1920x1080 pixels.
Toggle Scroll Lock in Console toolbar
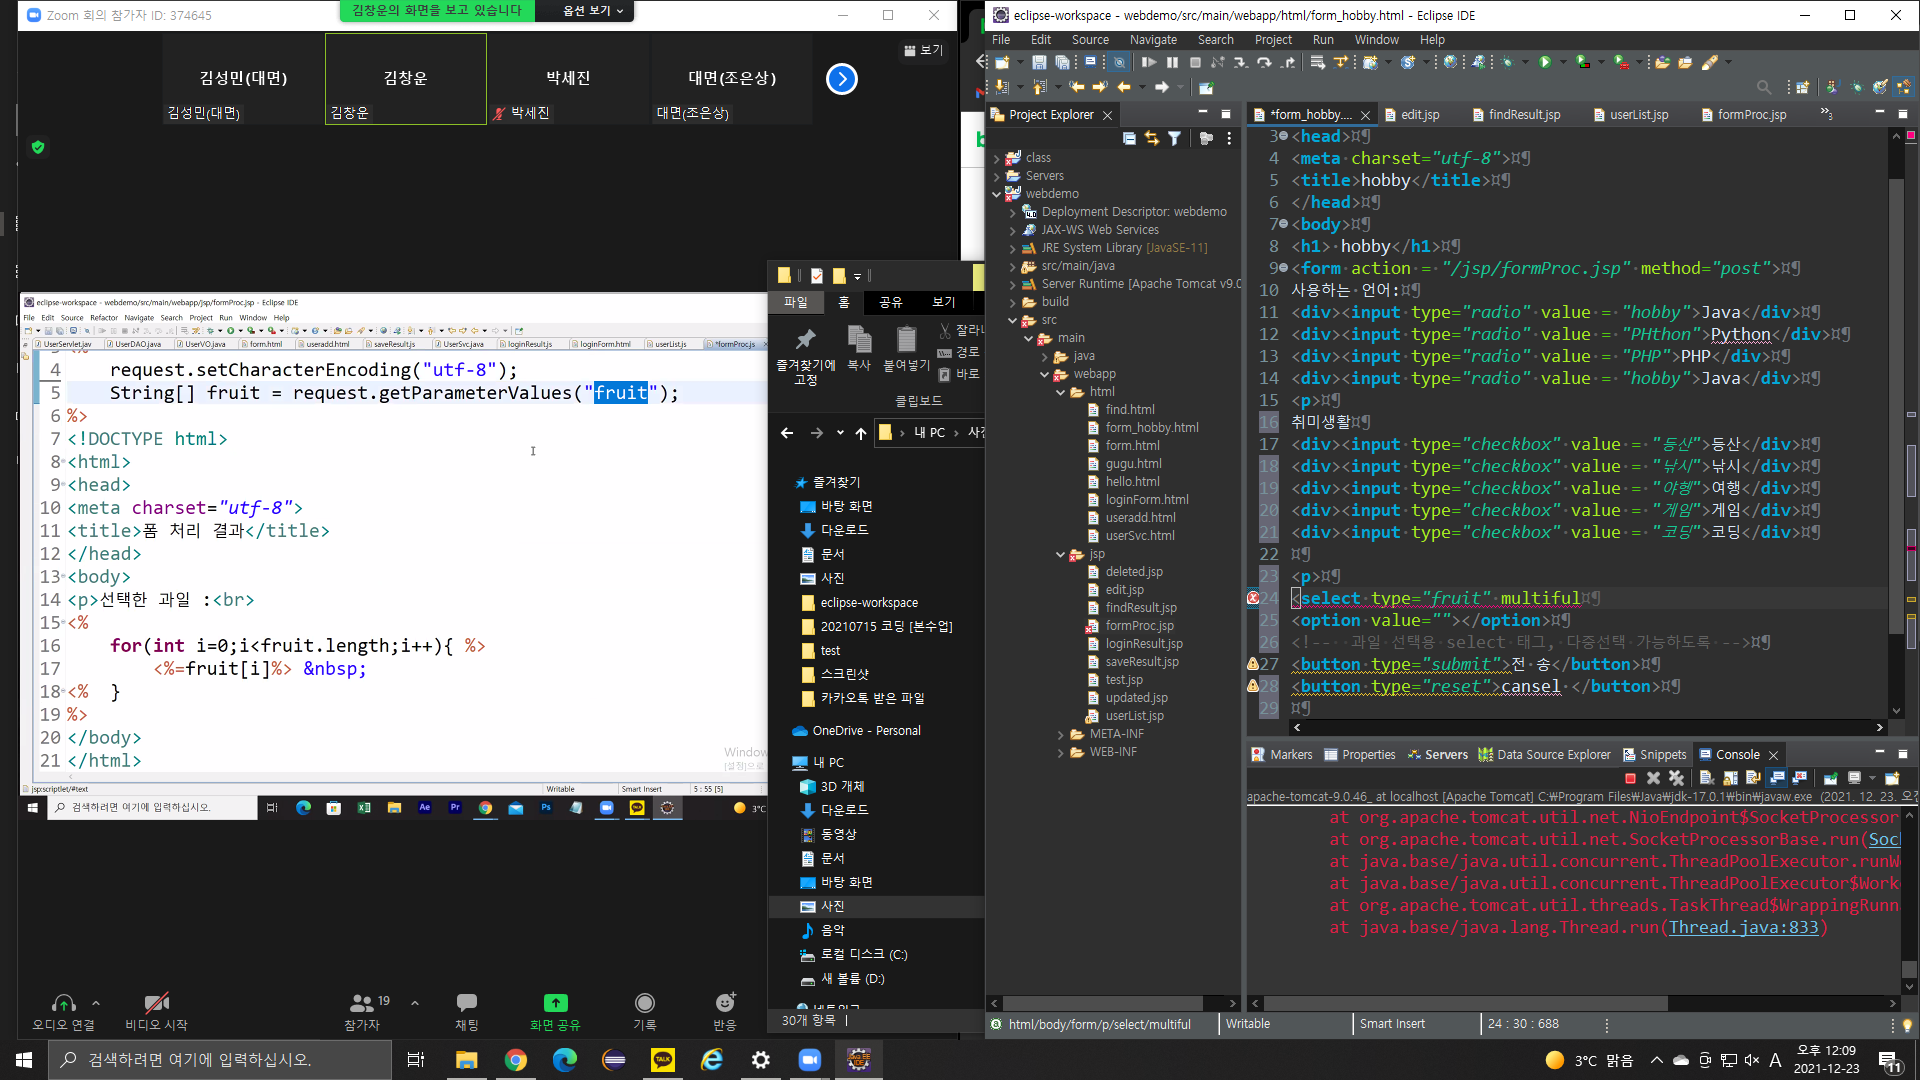[x=1729, y=779]
